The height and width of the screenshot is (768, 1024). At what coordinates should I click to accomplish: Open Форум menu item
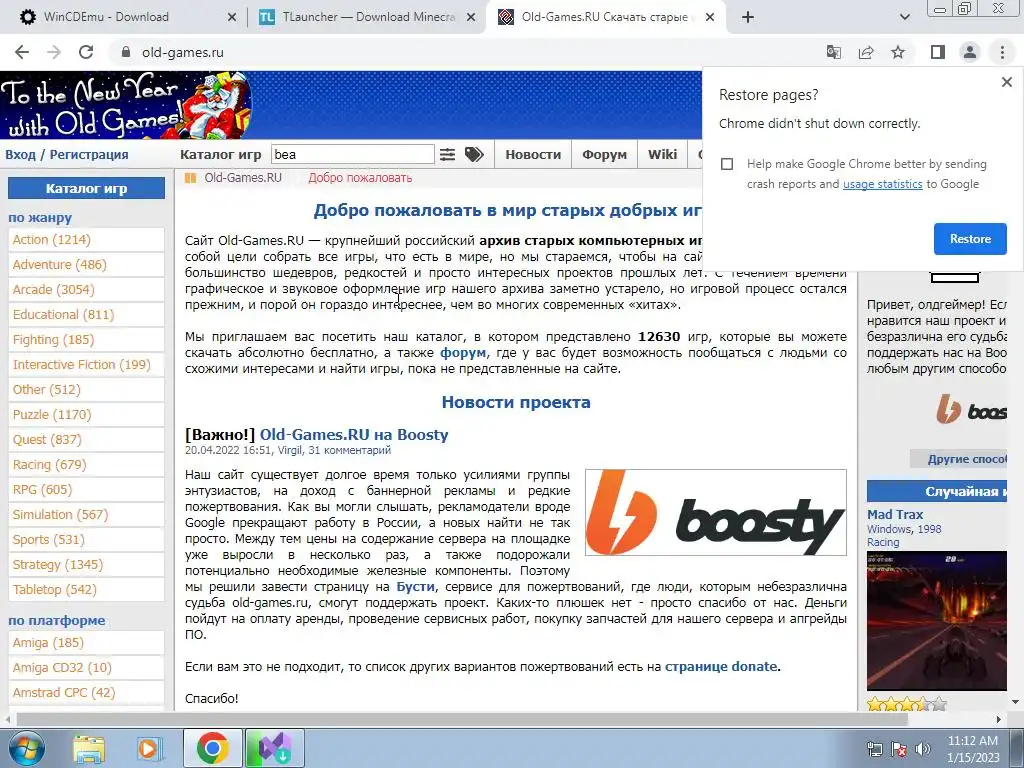604,155
